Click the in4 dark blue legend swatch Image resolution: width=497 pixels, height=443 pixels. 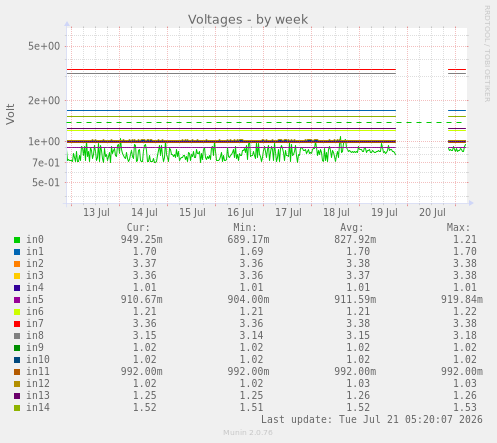coord(17,288)
